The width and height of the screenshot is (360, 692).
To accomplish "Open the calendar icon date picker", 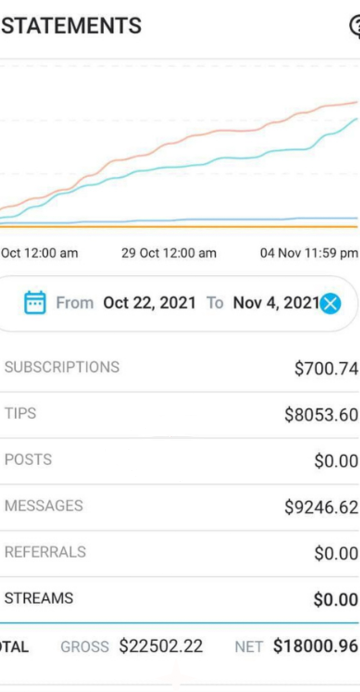I will coord(35,303).
